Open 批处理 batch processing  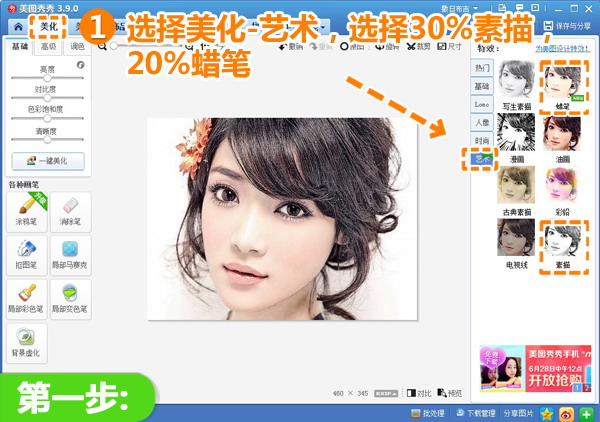click(427, 413)
